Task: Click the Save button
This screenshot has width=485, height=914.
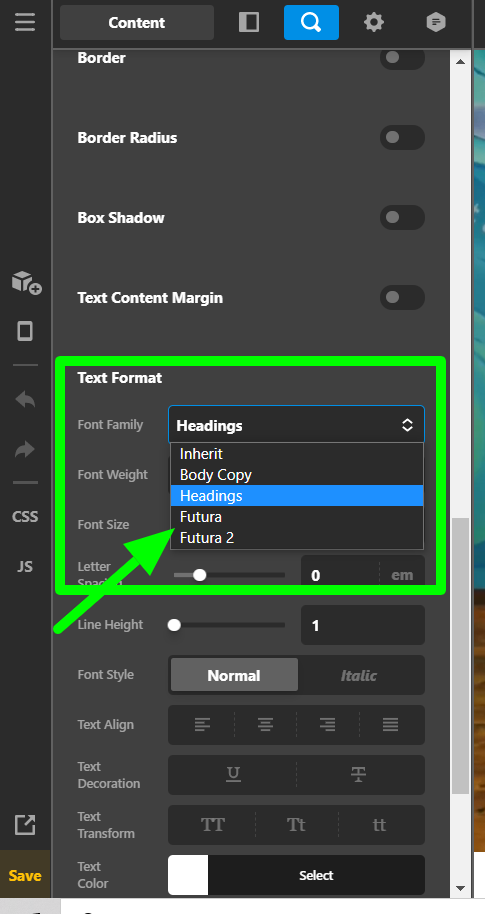Action: click(x=25, y=876)
